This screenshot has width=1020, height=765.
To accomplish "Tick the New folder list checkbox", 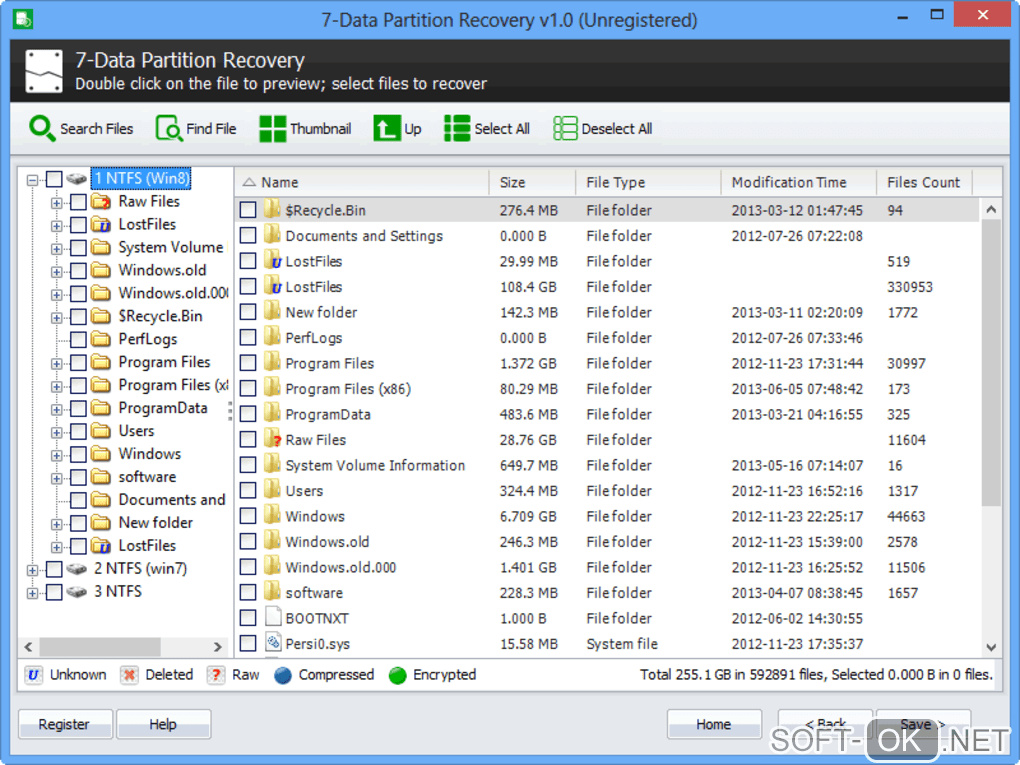I will [248, 312].
